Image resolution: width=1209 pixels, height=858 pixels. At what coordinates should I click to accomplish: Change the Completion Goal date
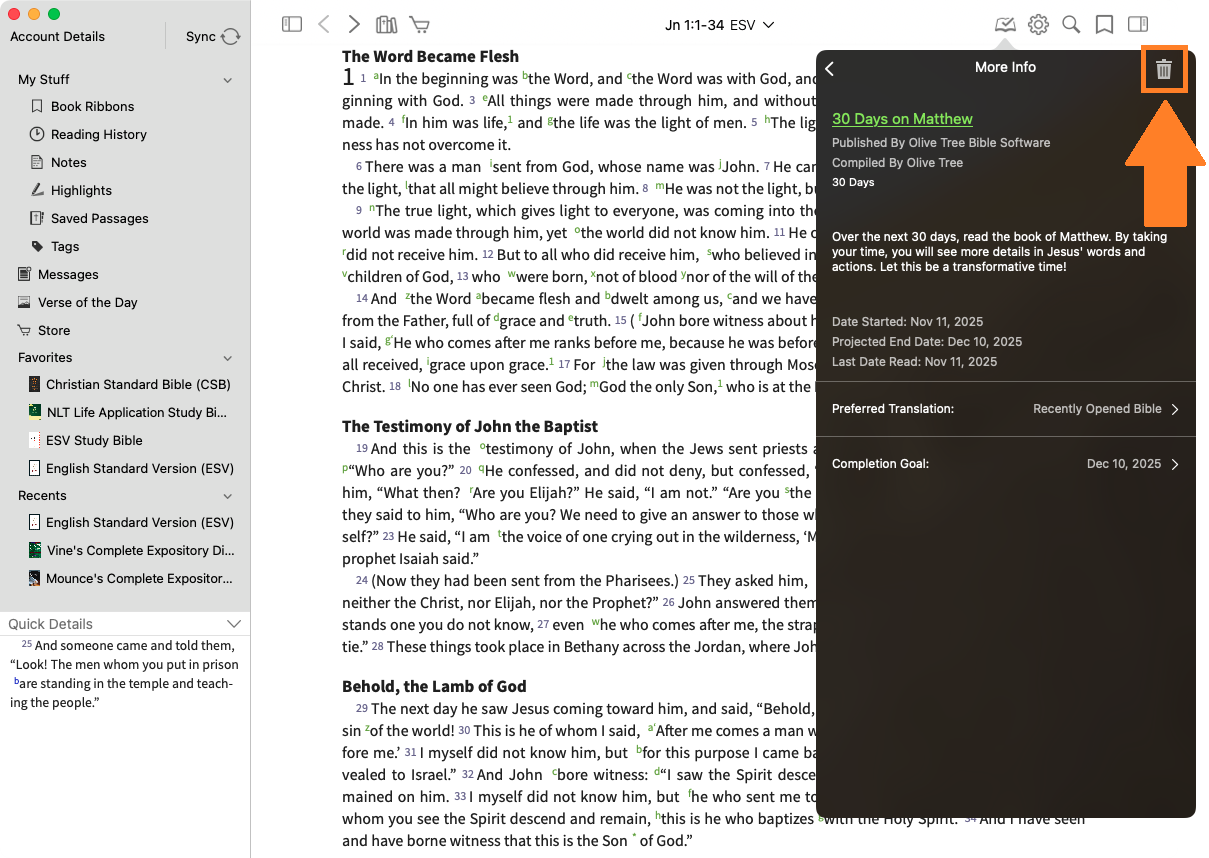pyautogui.click(x=1006, y=464)
